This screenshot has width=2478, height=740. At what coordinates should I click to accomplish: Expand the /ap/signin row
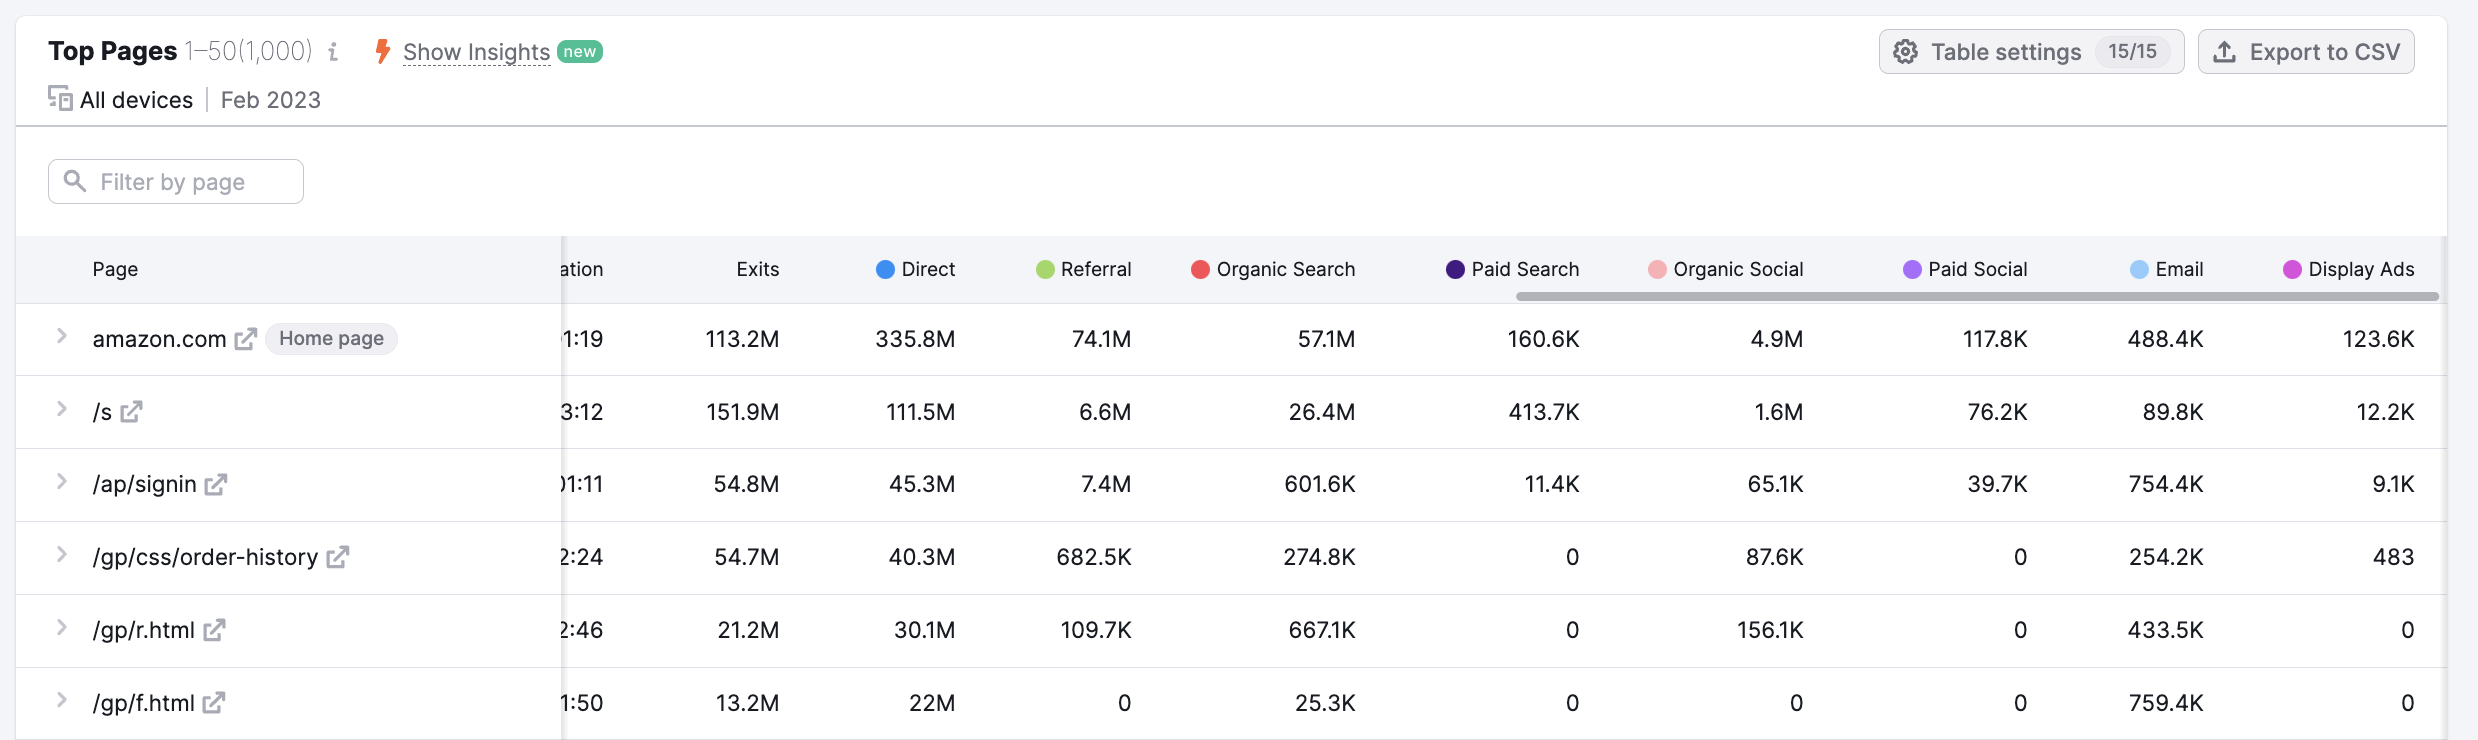[x=61, y=482]
